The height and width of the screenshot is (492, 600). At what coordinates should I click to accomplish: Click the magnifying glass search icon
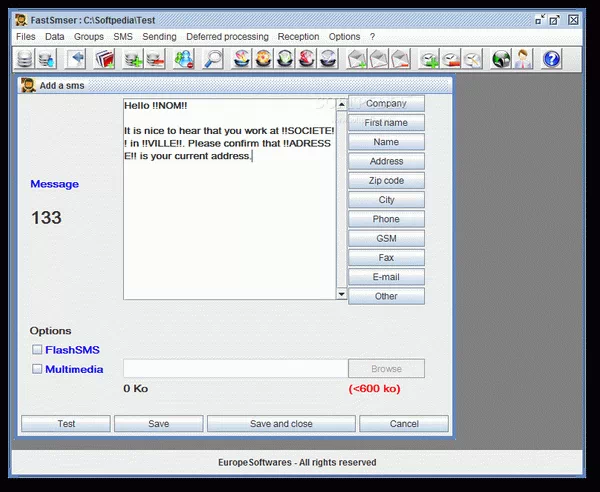[213, 59]
